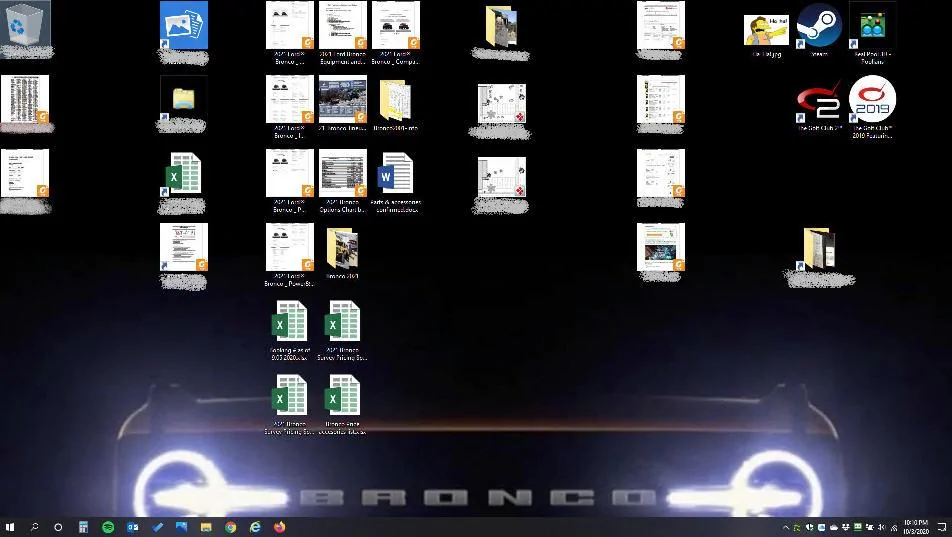The image size is (952, 537).
Task: Open the clock and date flyout
Action: 916,527
